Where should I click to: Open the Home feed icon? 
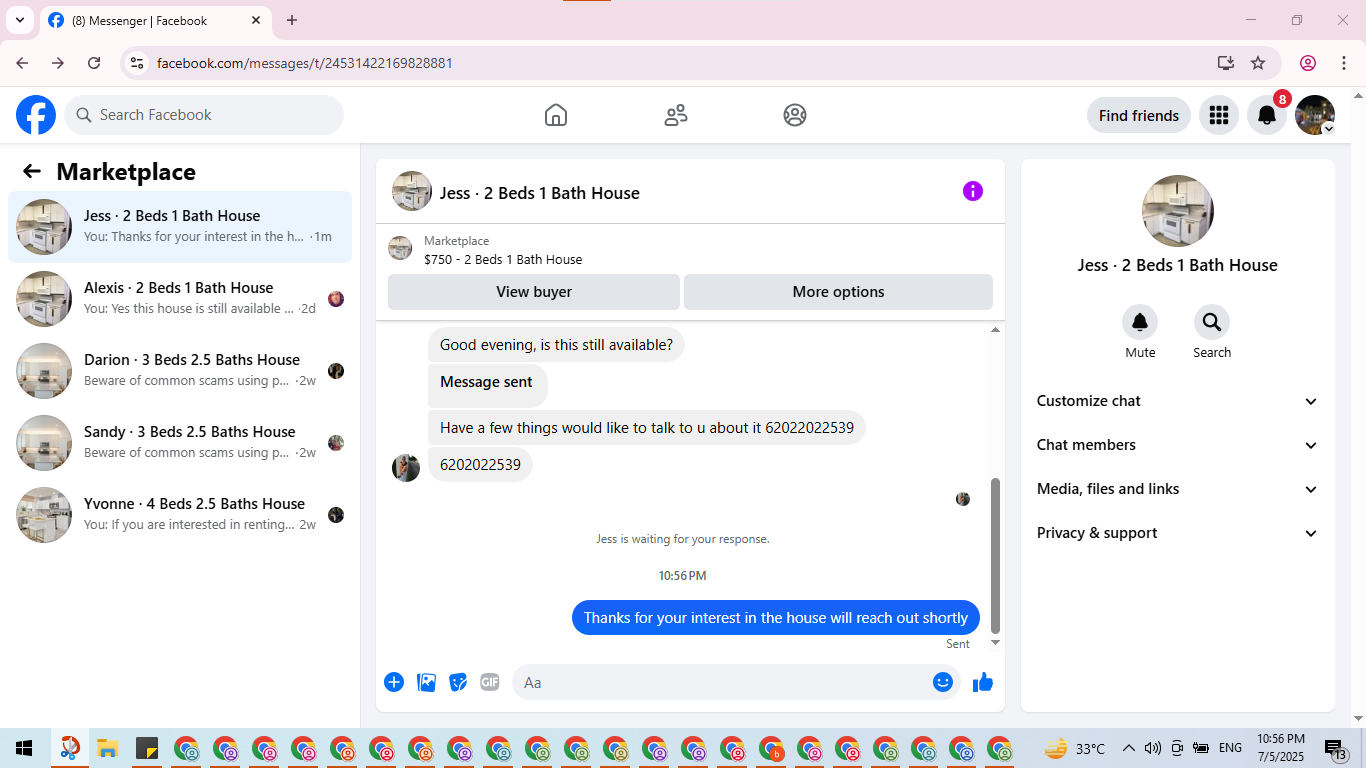tap(556, 115)
